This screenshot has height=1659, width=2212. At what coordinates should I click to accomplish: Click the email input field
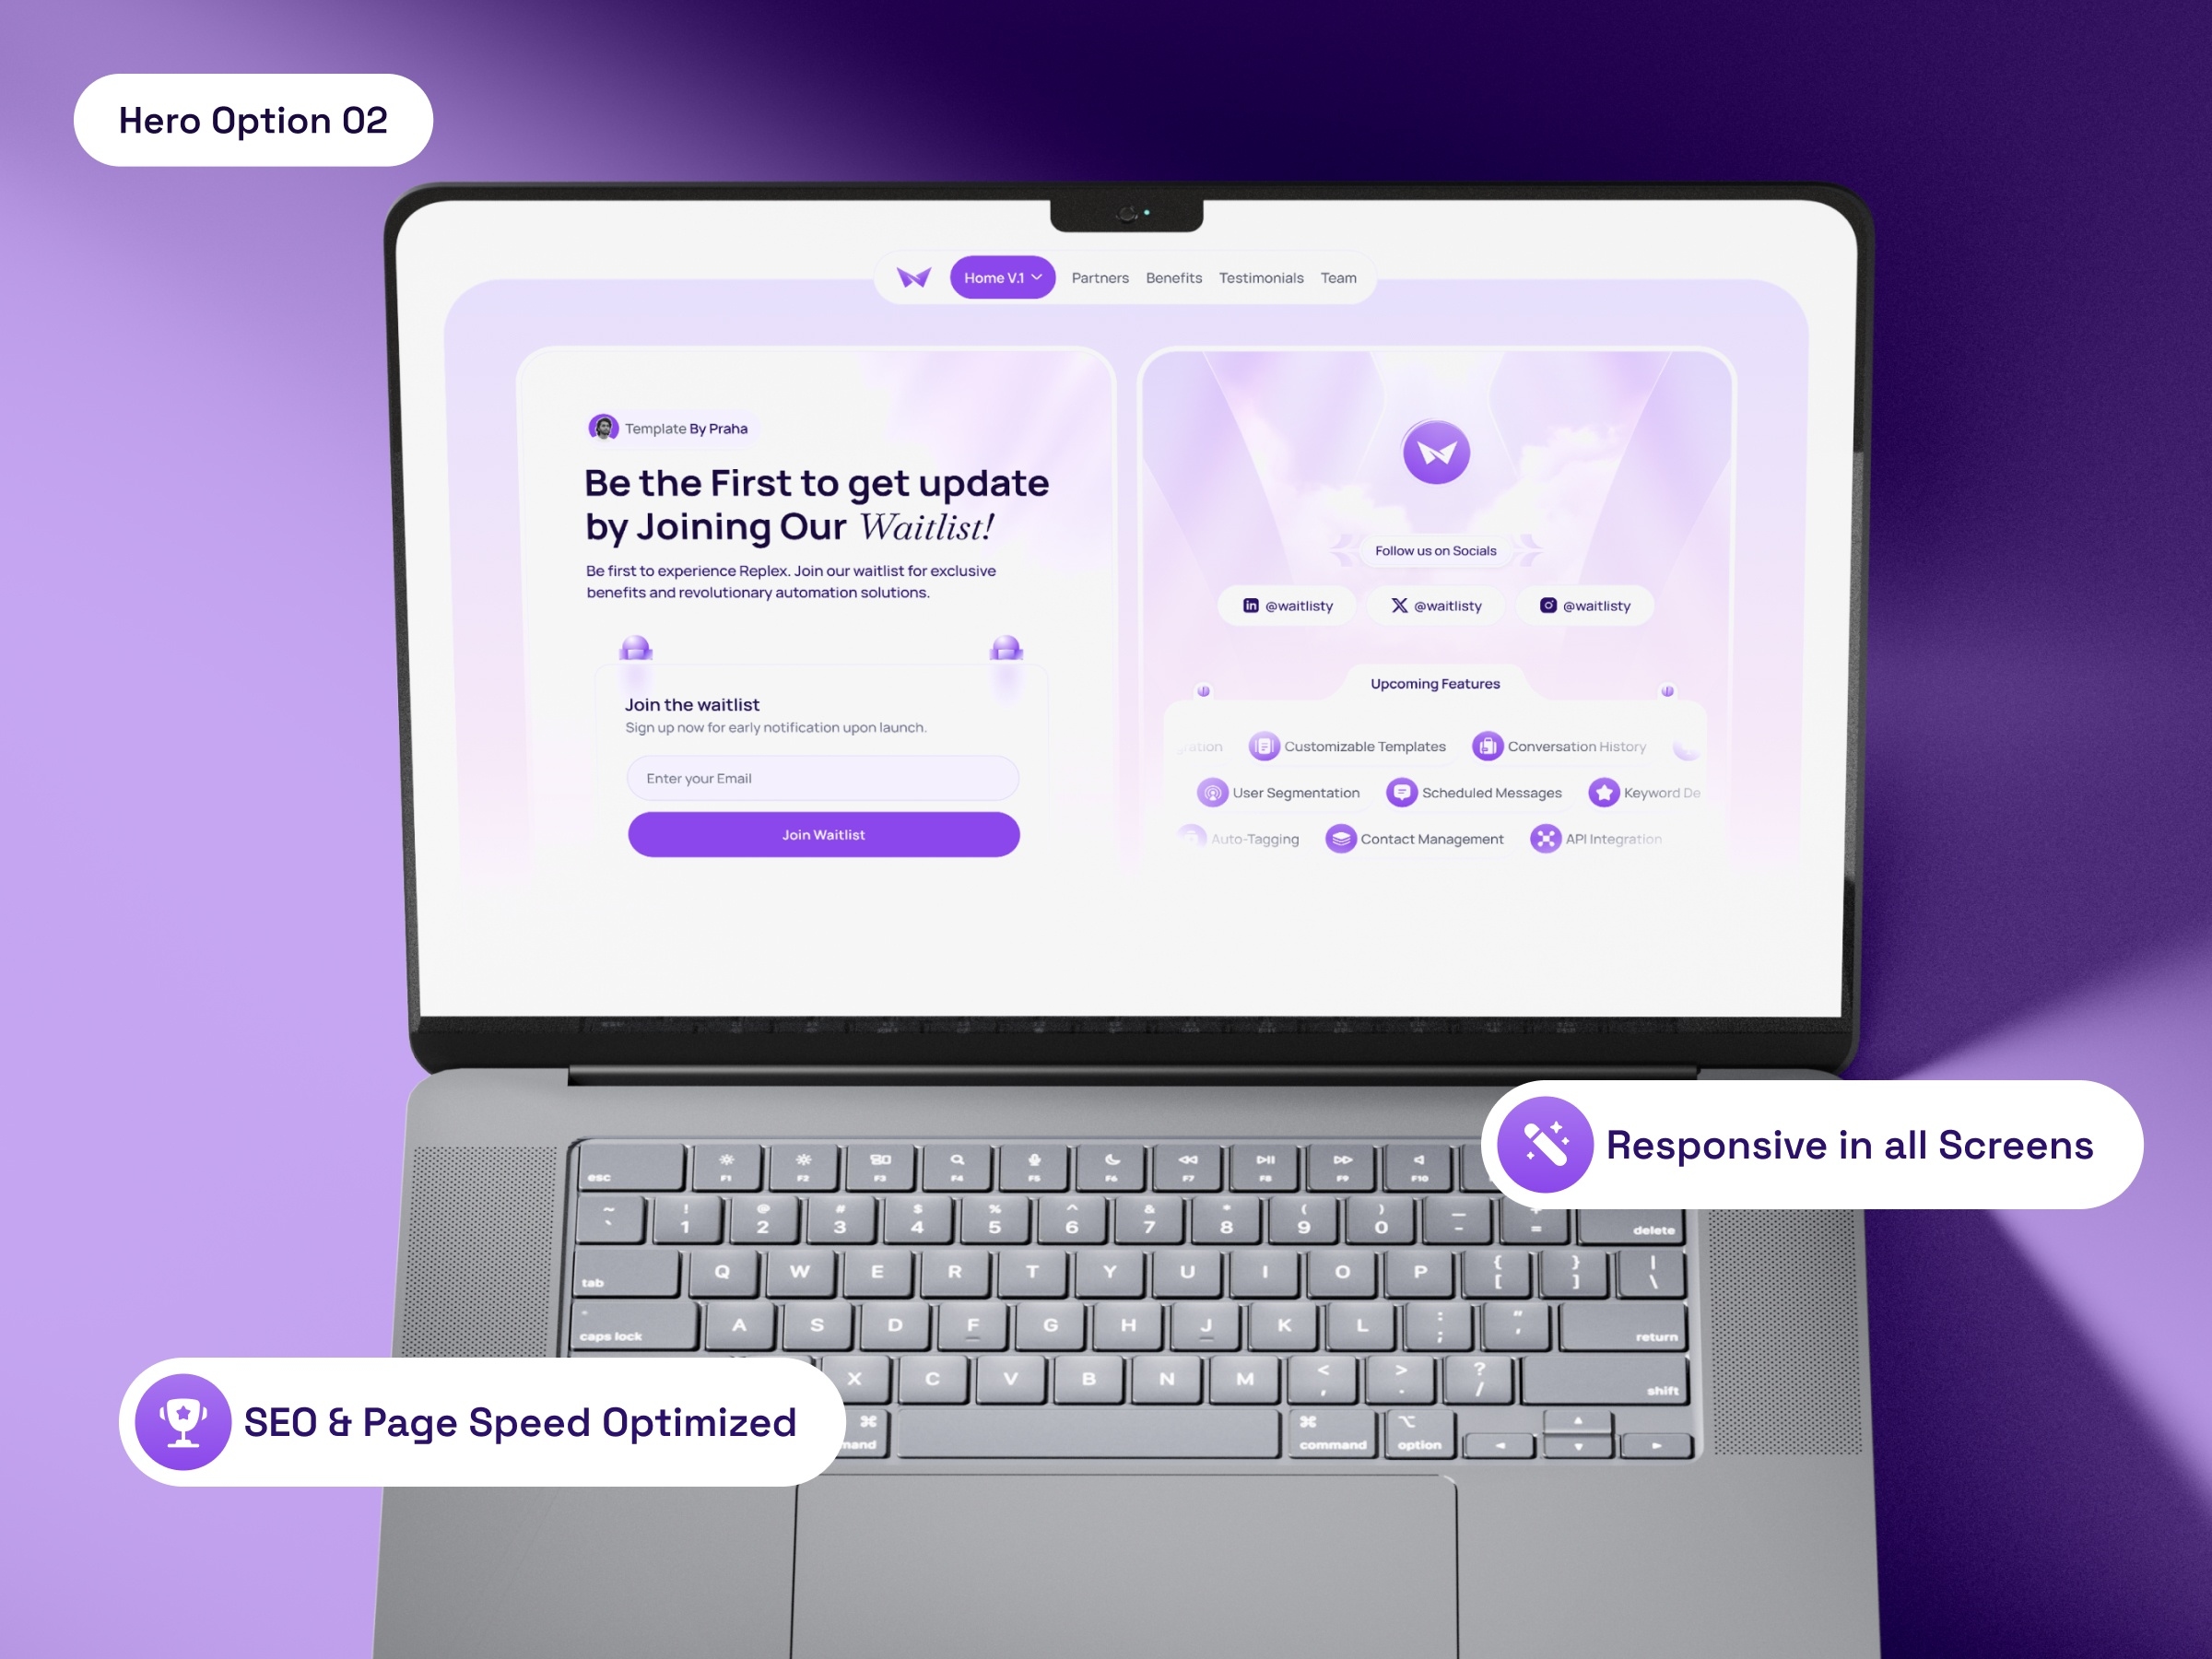click(x=820, y=779)
